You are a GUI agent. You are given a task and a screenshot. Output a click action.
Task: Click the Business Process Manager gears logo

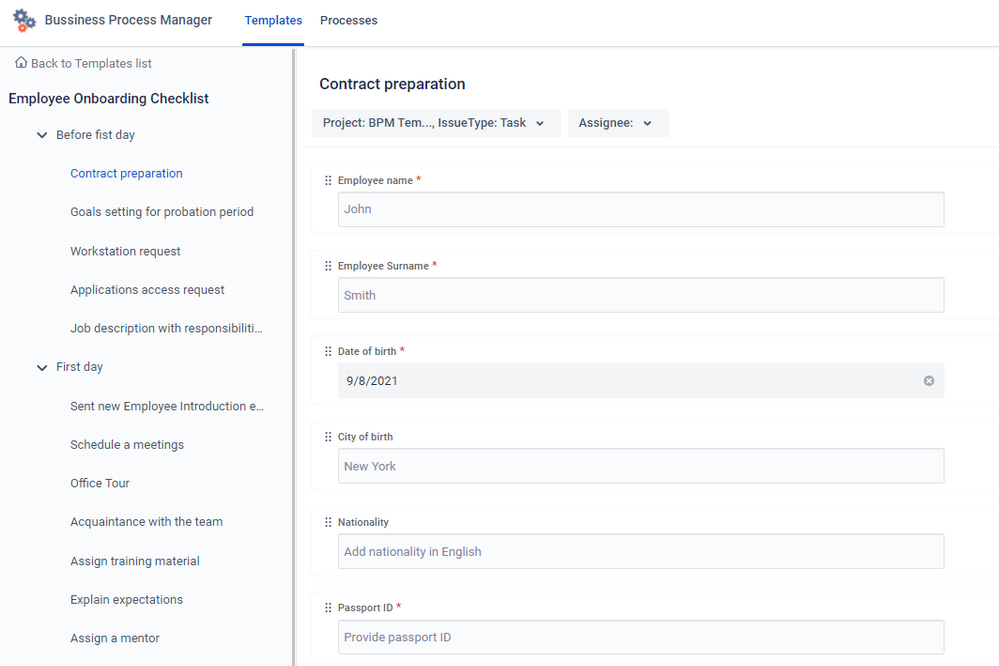[24, 20]
